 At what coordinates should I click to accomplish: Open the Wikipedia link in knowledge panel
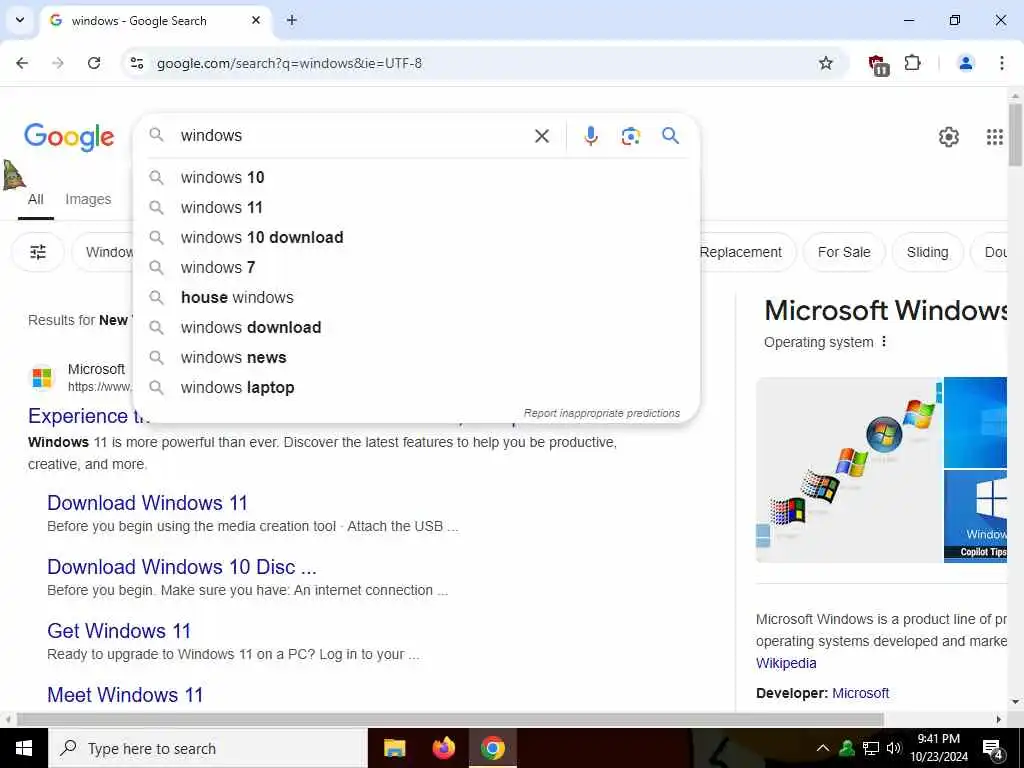point(786,664)
